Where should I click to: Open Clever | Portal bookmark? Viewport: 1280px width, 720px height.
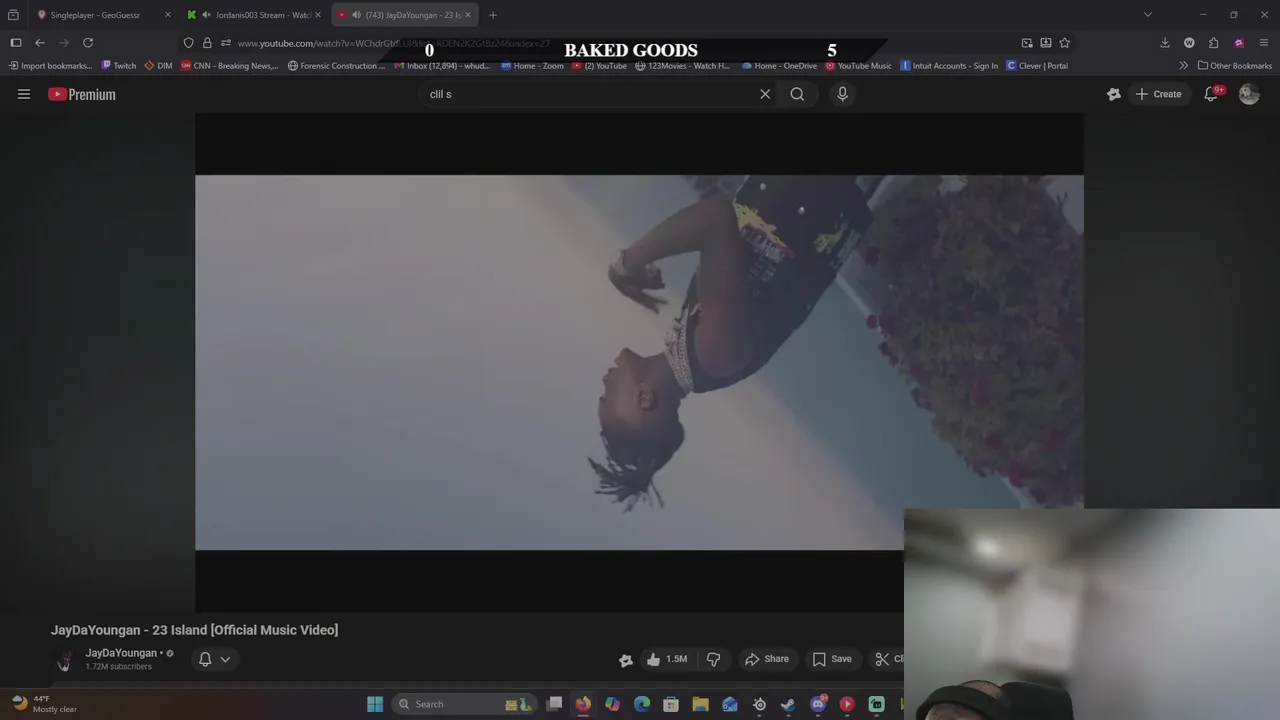(1037, 66)
